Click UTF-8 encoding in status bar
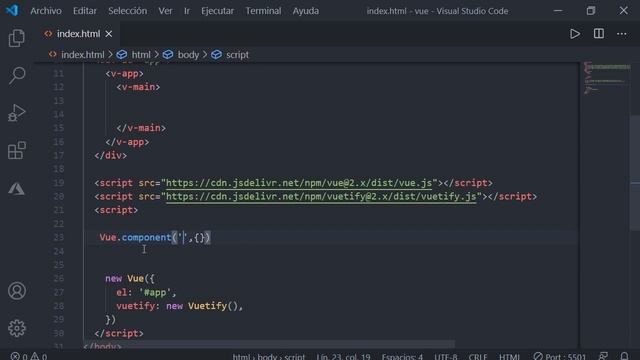 tap(446, 356)
